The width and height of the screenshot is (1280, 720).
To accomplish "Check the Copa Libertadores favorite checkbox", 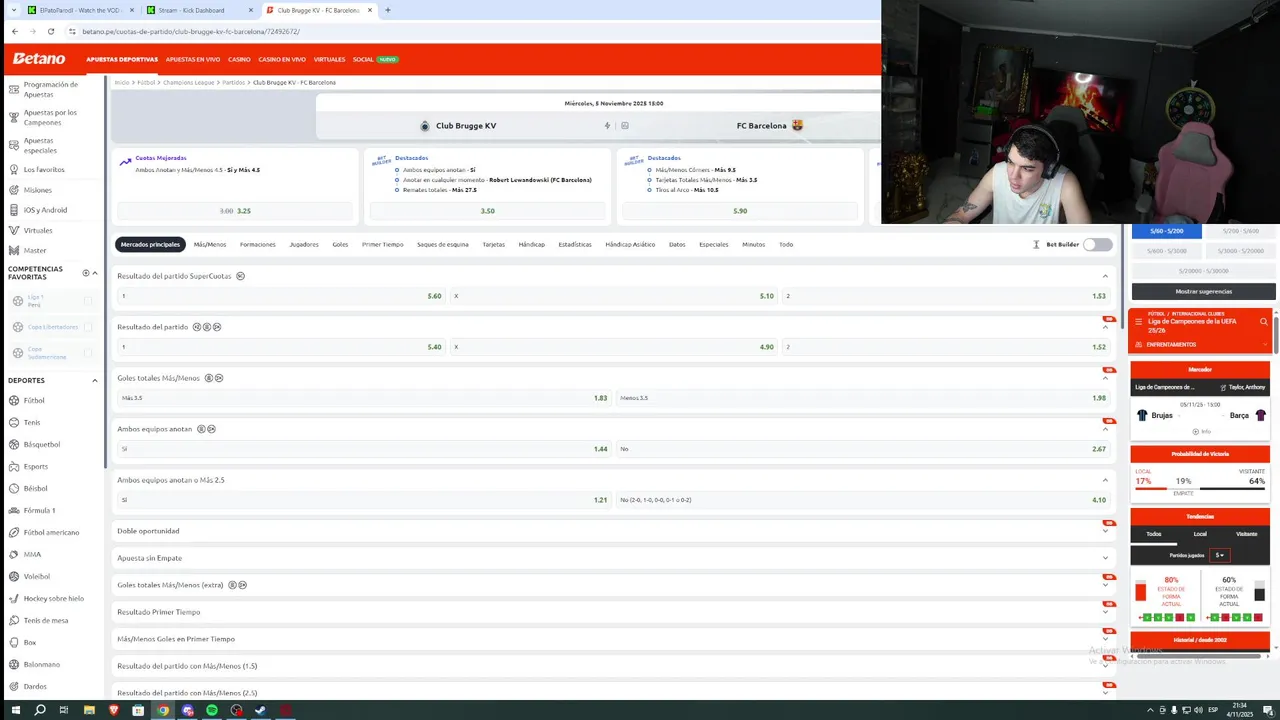I will coord(88,327).
